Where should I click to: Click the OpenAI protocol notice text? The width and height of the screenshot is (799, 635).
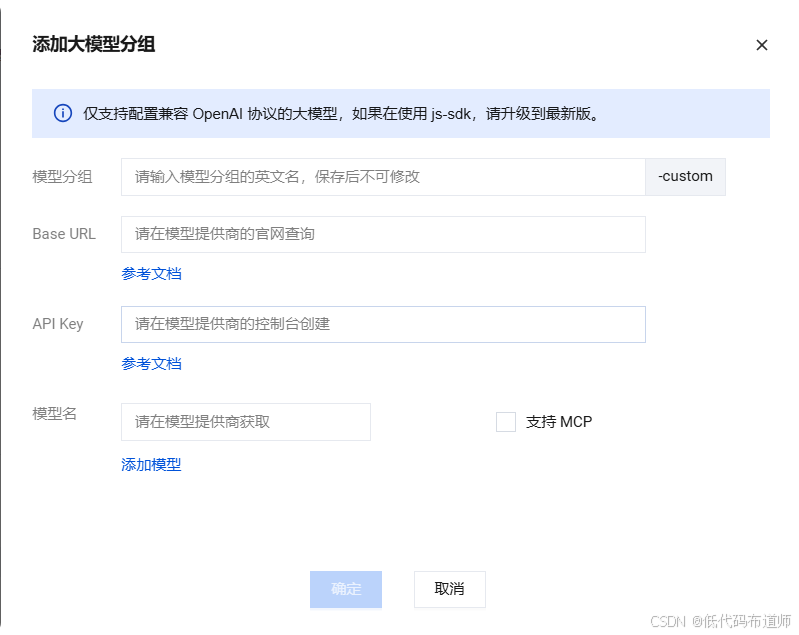[341, 114]
